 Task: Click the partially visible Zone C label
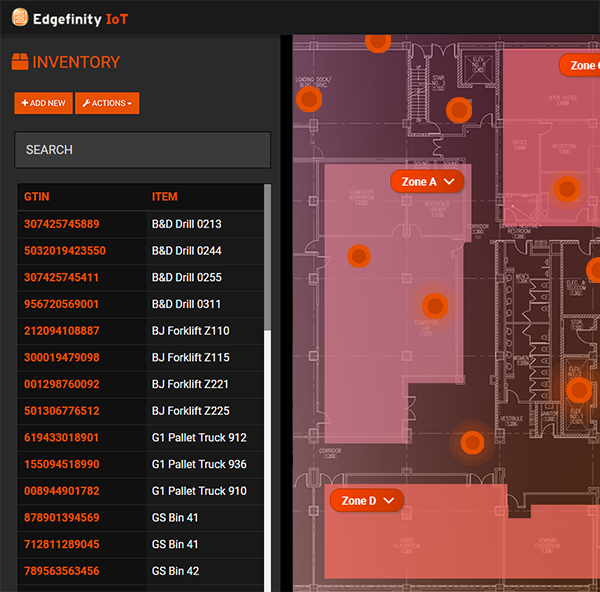580,65
